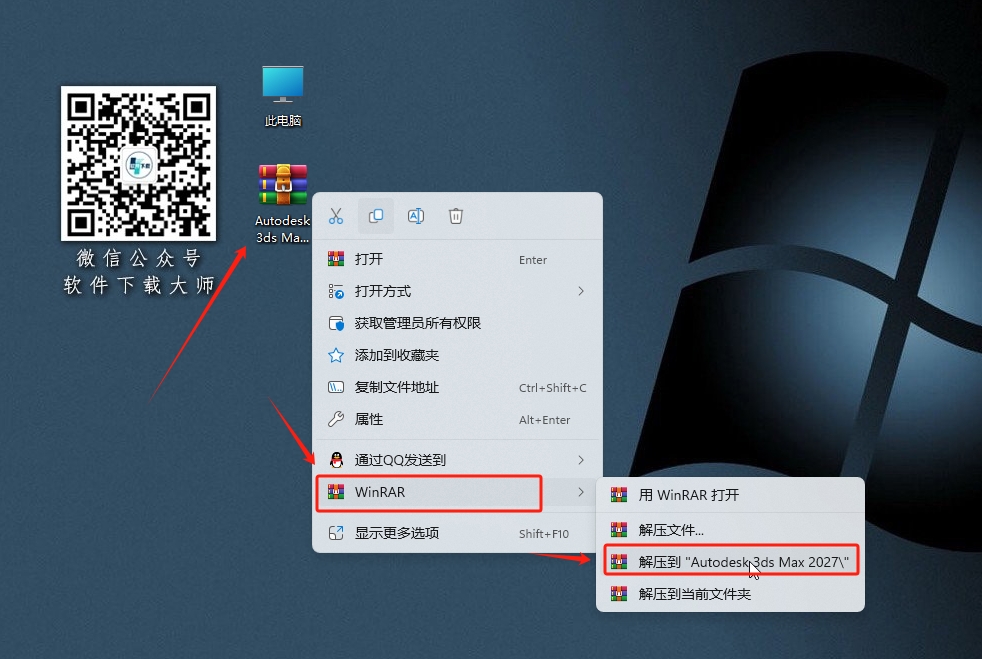Click the link icon on 复制文件地址

337,387
